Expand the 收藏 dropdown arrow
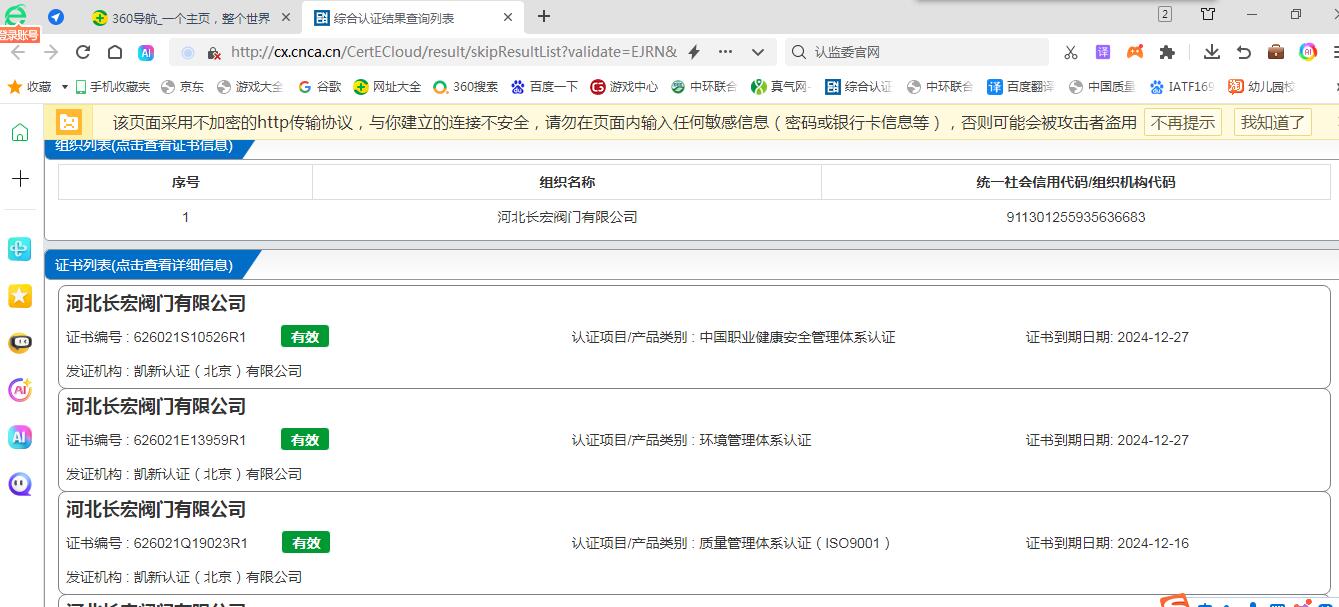This screenshot has height=607, width=1339. coord(65,87)
